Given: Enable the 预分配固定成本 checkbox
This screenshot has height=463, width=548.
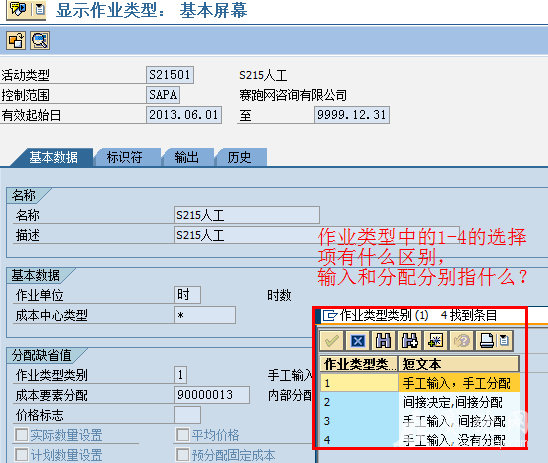Looking at the screenshot, I should point(182,455).
